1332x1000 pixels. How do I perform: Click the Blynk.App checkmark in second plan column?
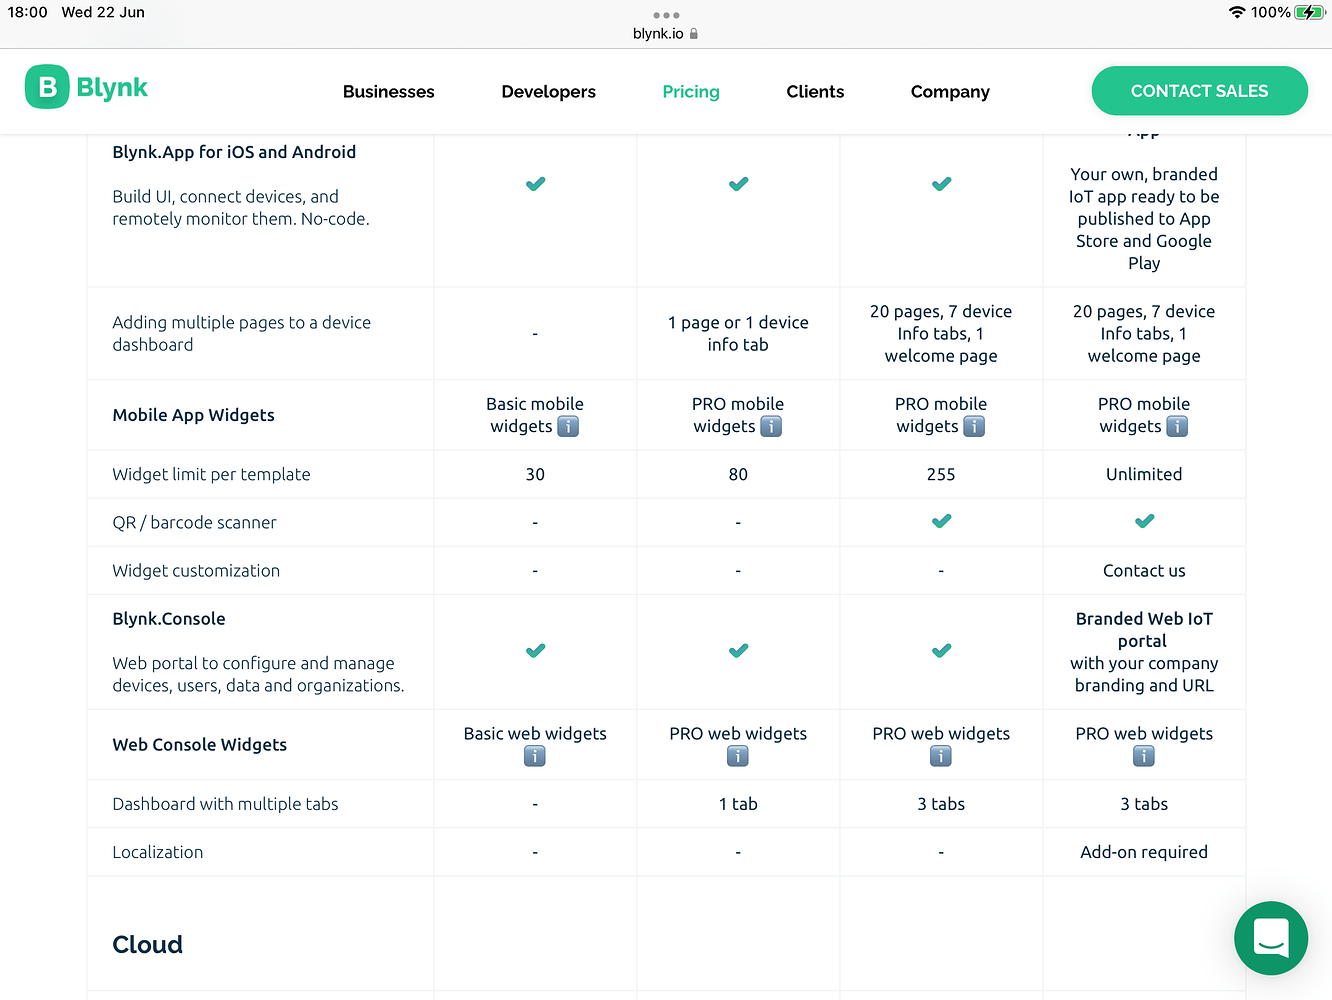coord(738,183)
